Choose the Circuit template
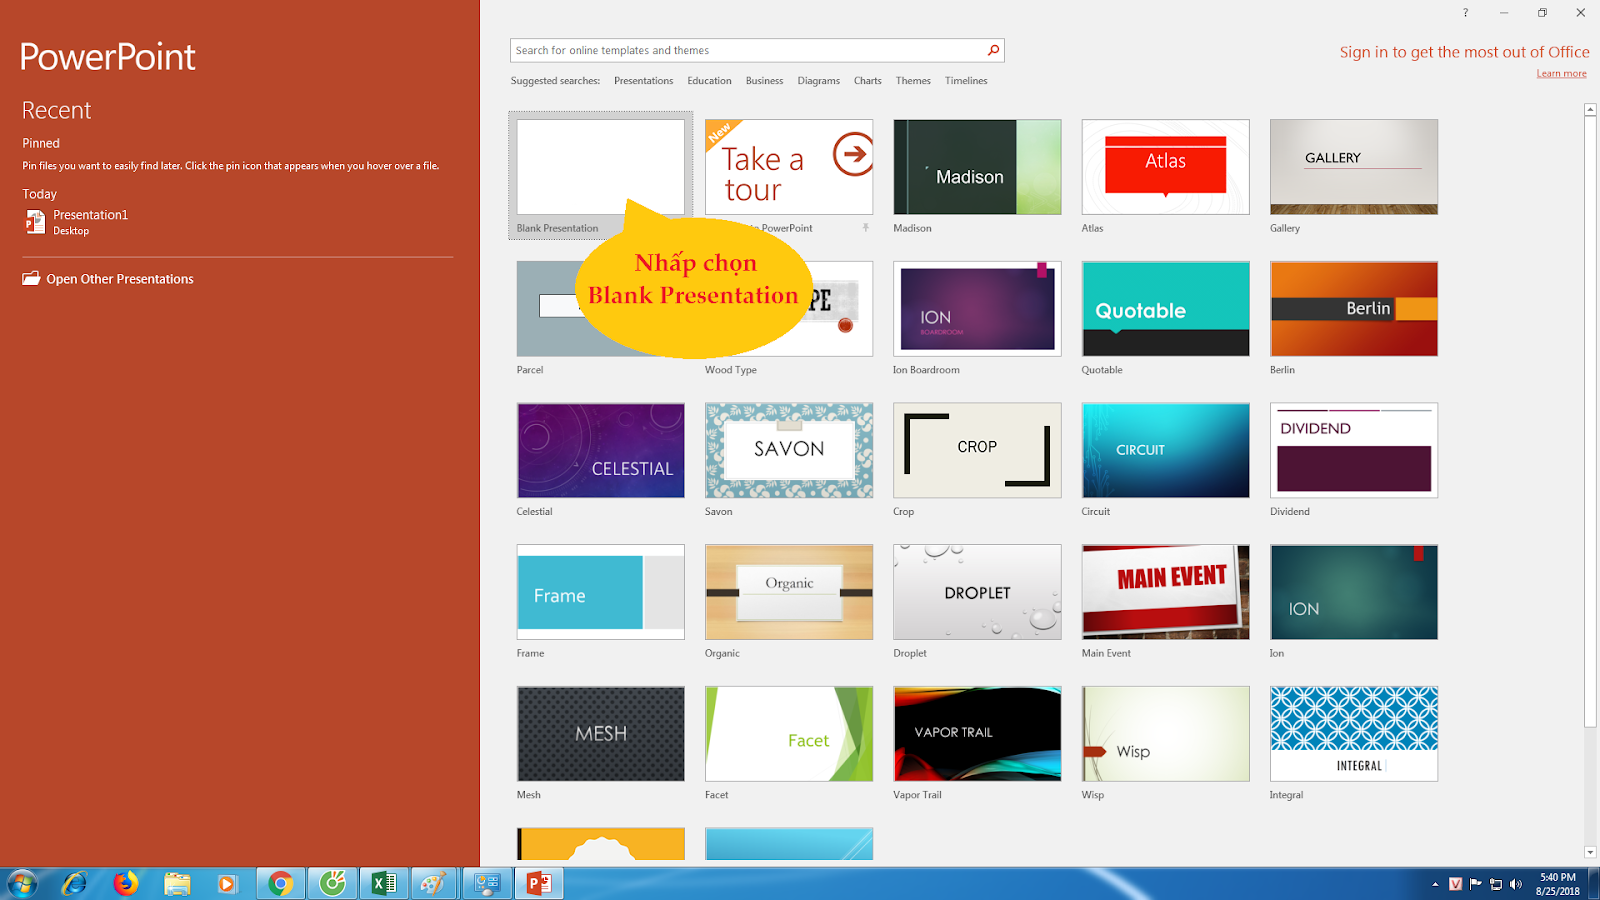 pyautogui.click(x=1165, y=450)
